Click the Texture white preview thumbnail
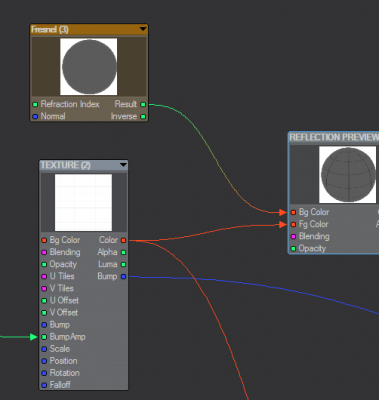This screenshot has height=400, width=379. point(83,202)
